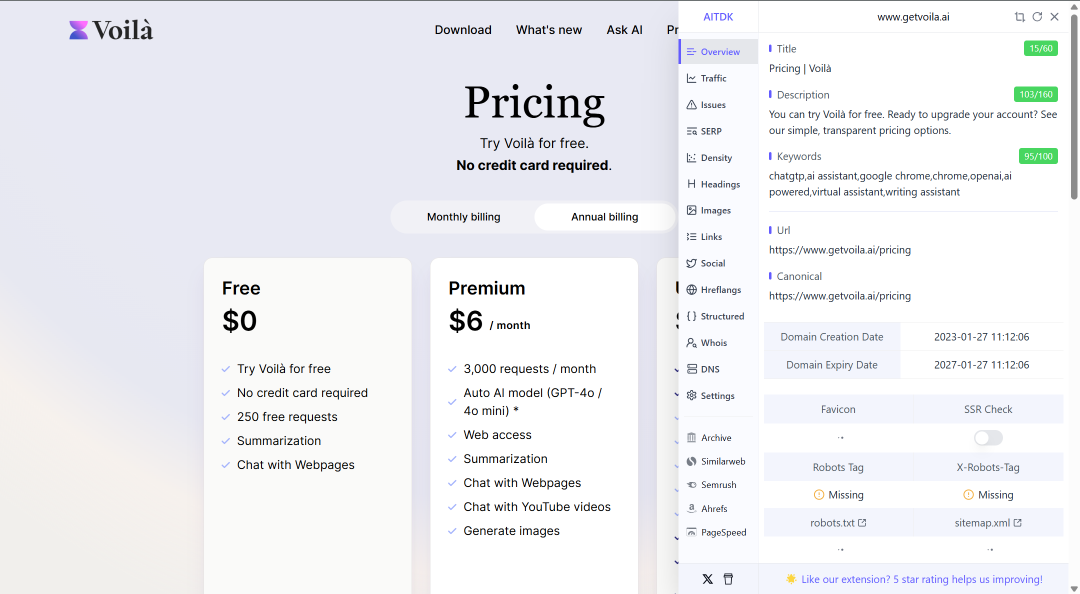Click the 'Pricing | Voilà' title text
This screenshot has width=1080, height=594.
(x=800, y=68)
